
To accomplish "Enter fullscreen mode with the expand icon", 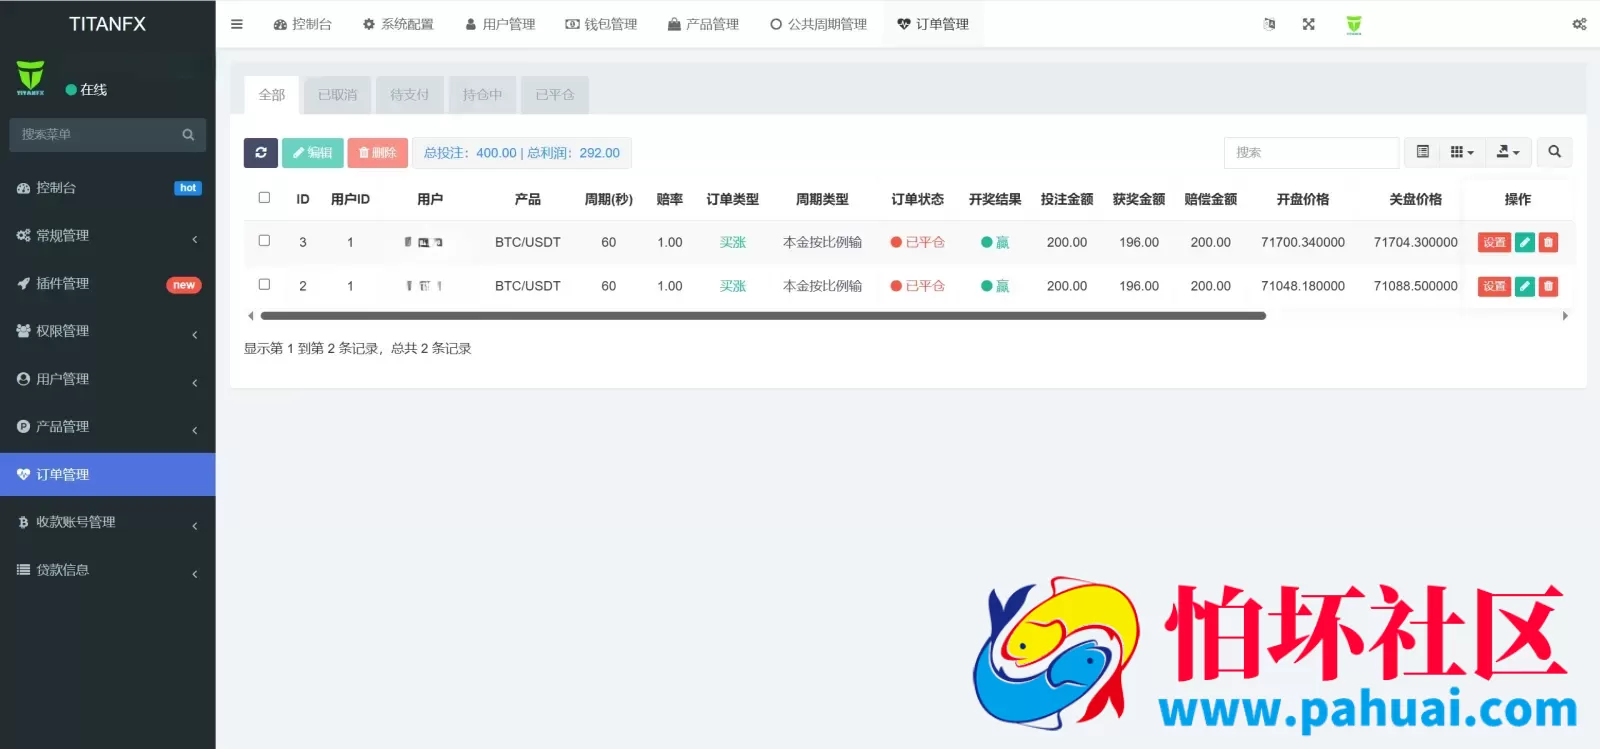I will pos(1308,24).
